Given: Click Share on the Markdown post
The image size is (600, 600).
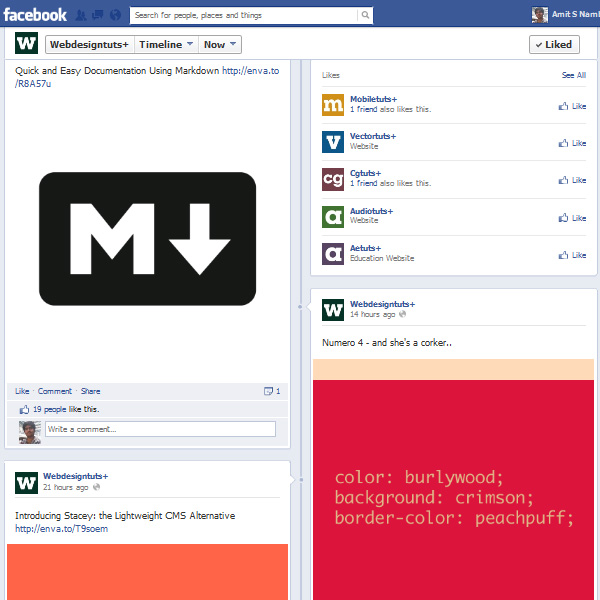Looking at the screenshot, I should point(90,391).
